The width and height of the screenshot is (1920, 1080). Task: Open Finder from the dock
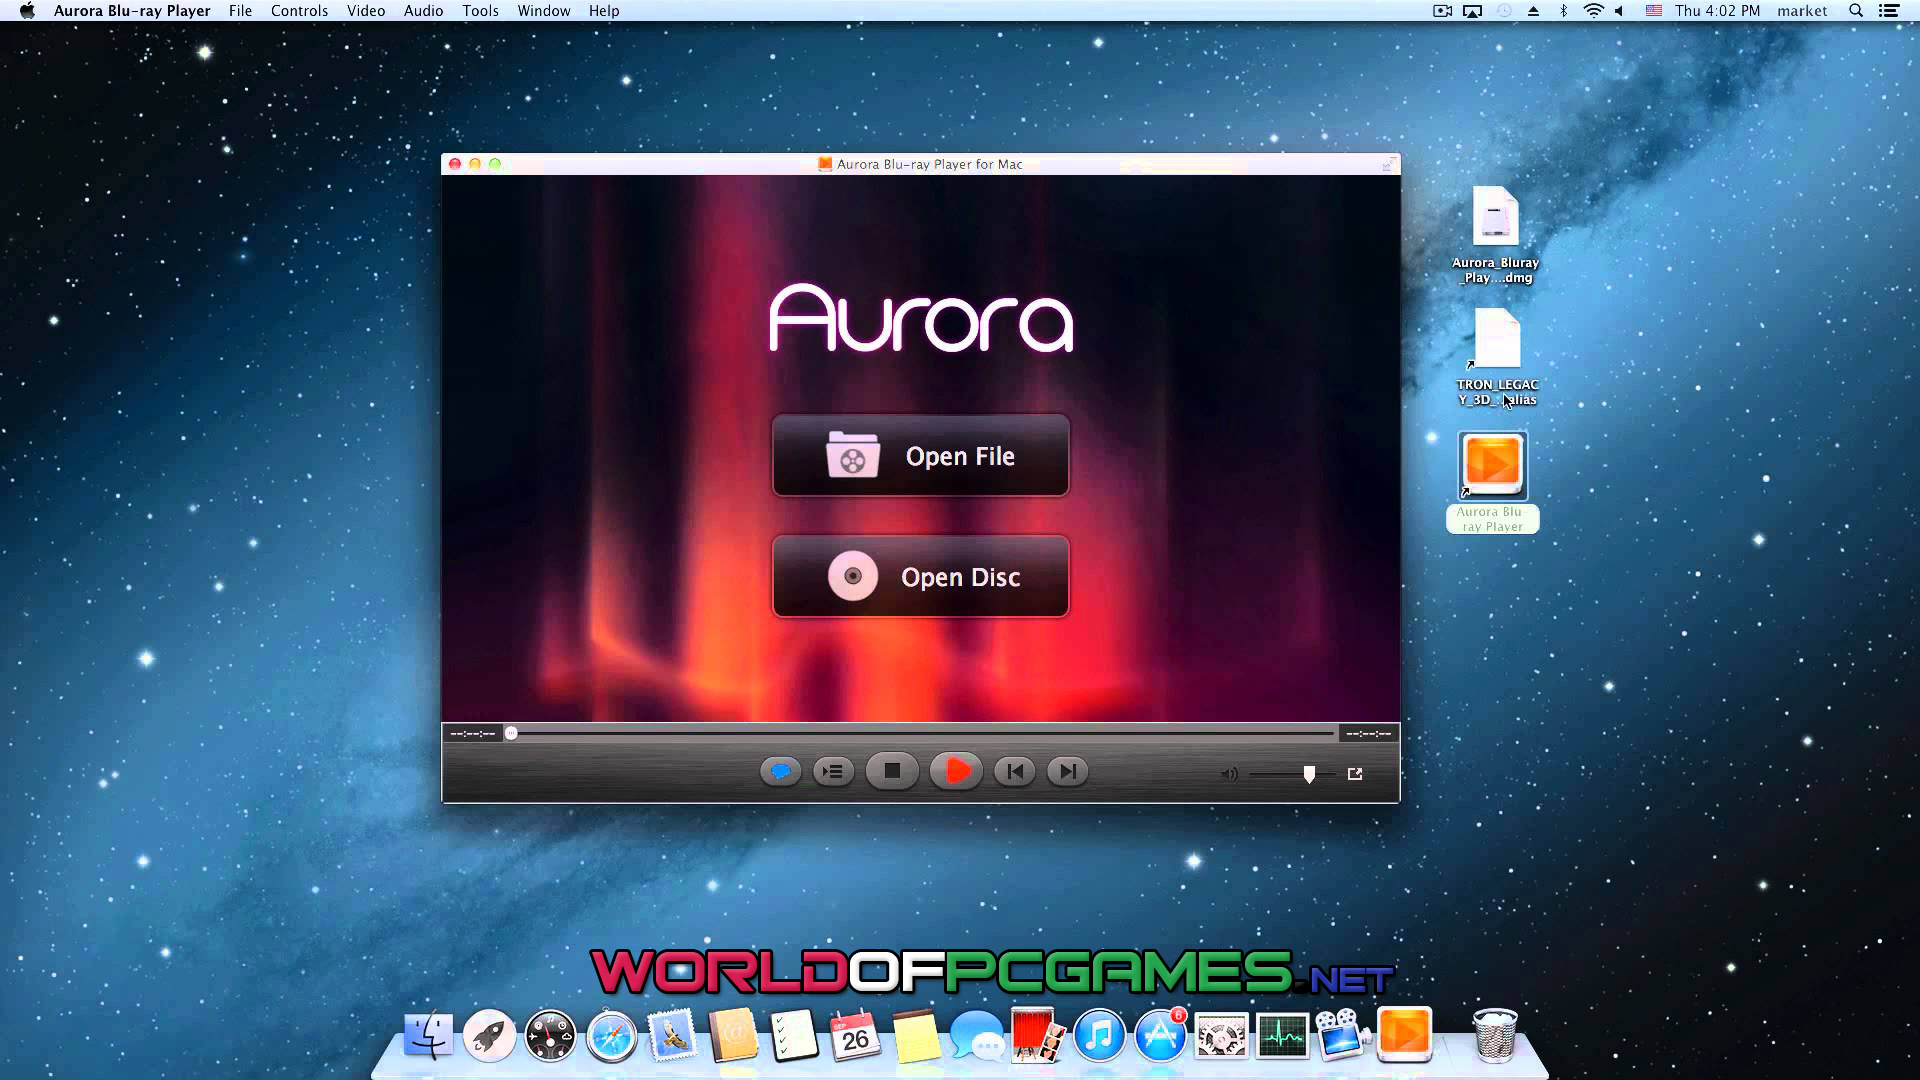428,1035
